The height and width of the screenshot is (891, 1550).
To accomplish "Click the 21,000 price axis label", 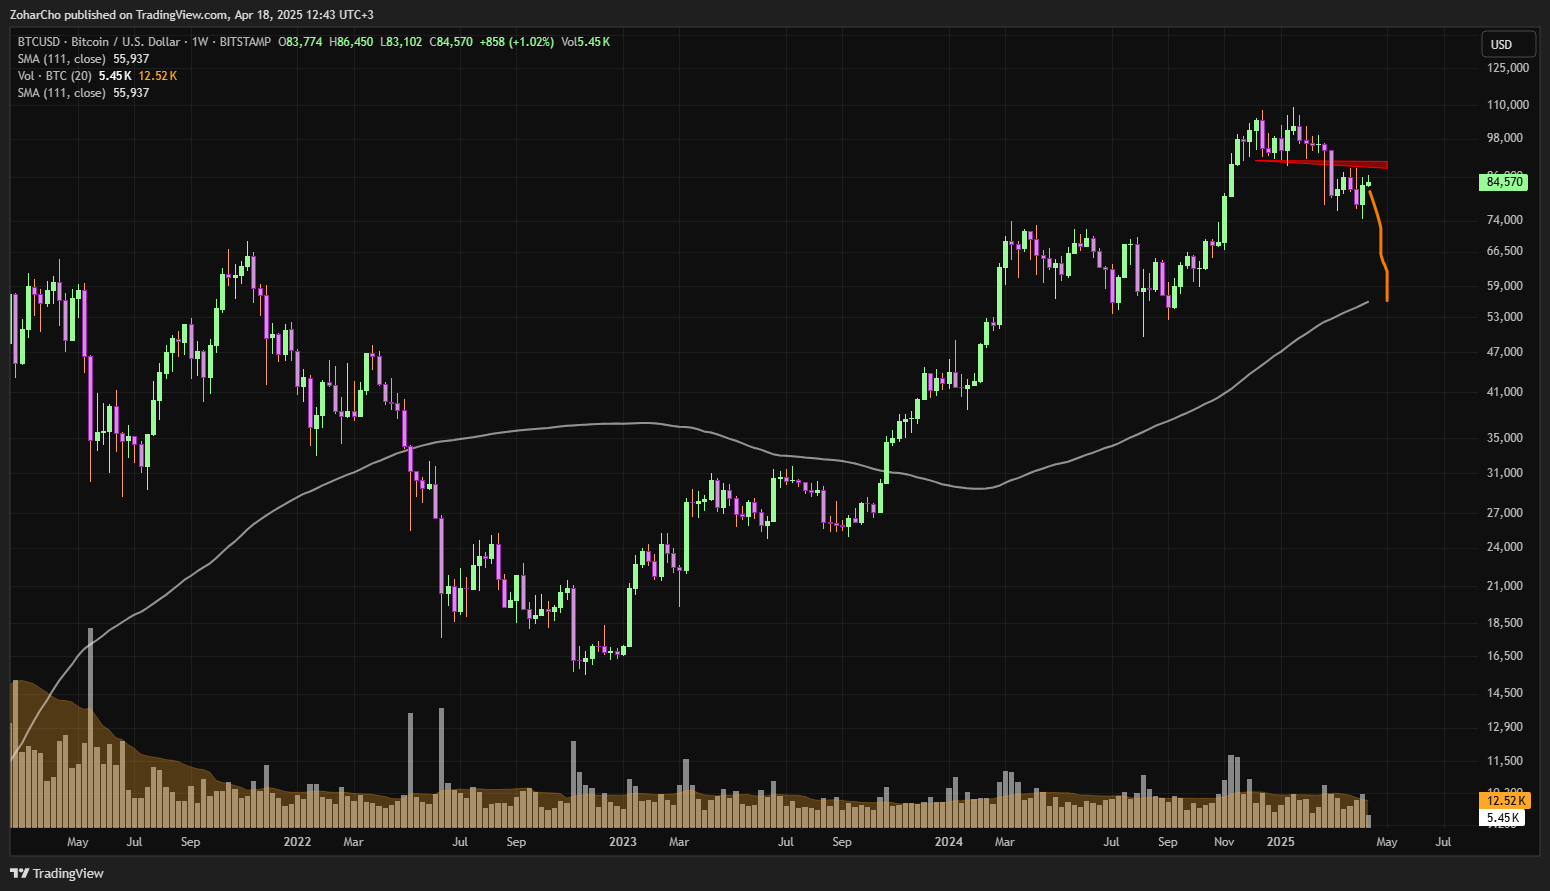I will [x=1505, y=586].
